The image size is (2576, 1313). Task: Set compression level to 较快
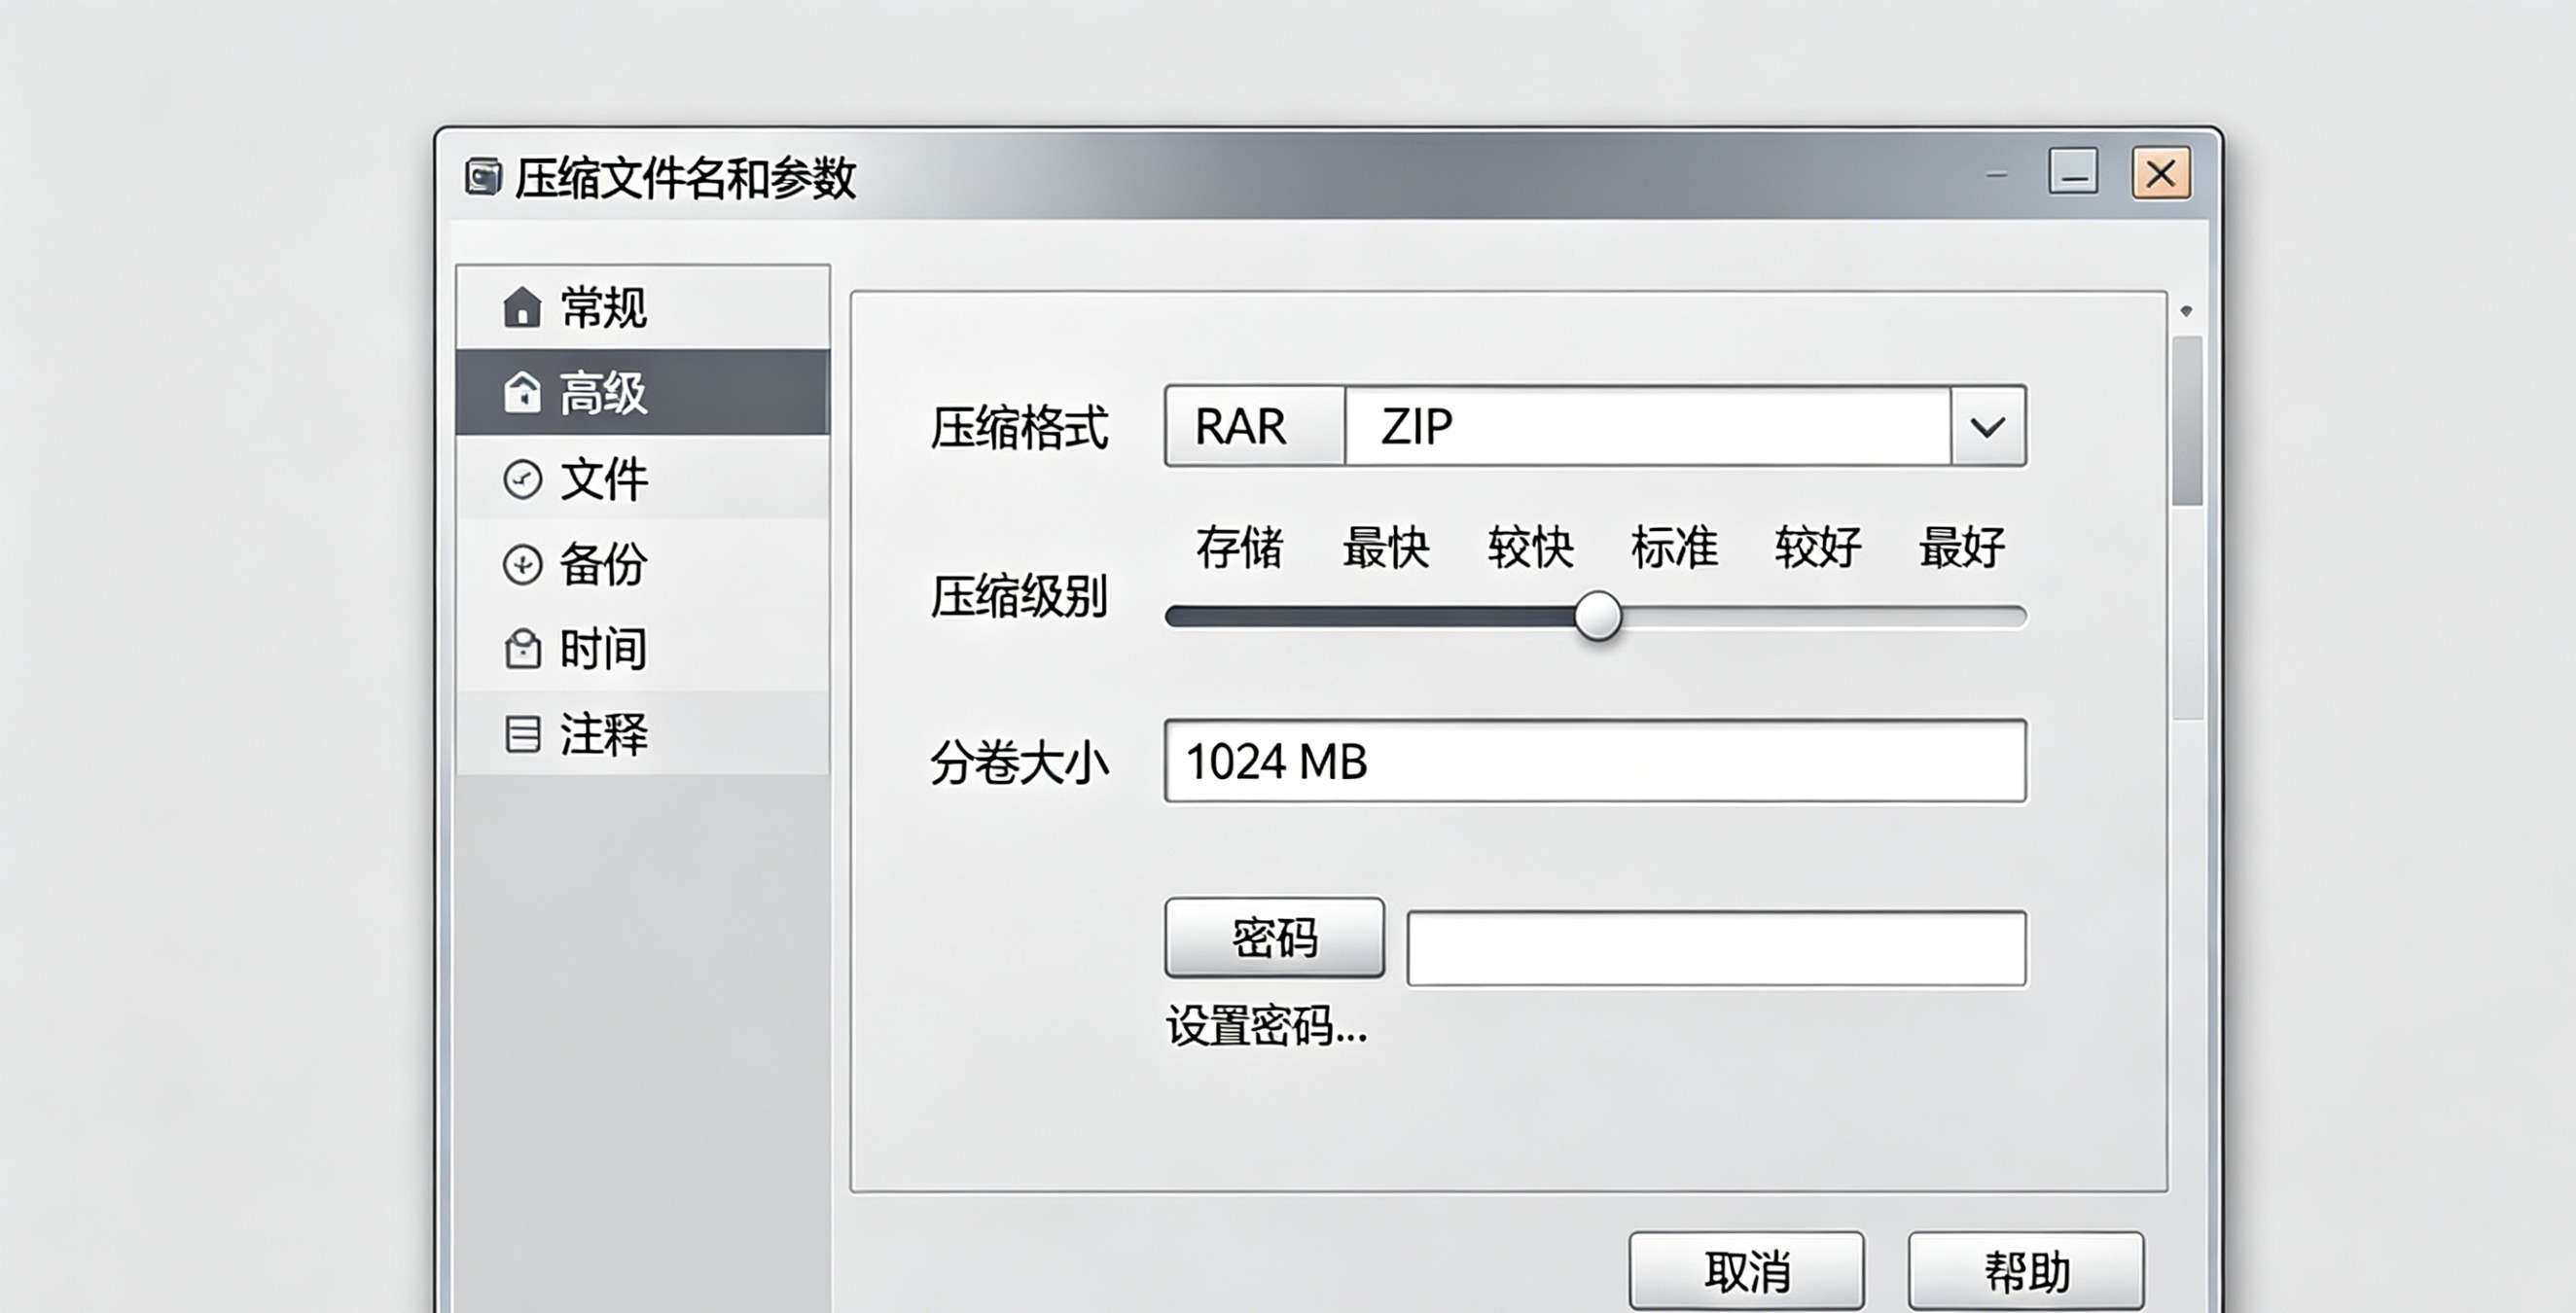pyautogui.click(x=1530, y=547)
